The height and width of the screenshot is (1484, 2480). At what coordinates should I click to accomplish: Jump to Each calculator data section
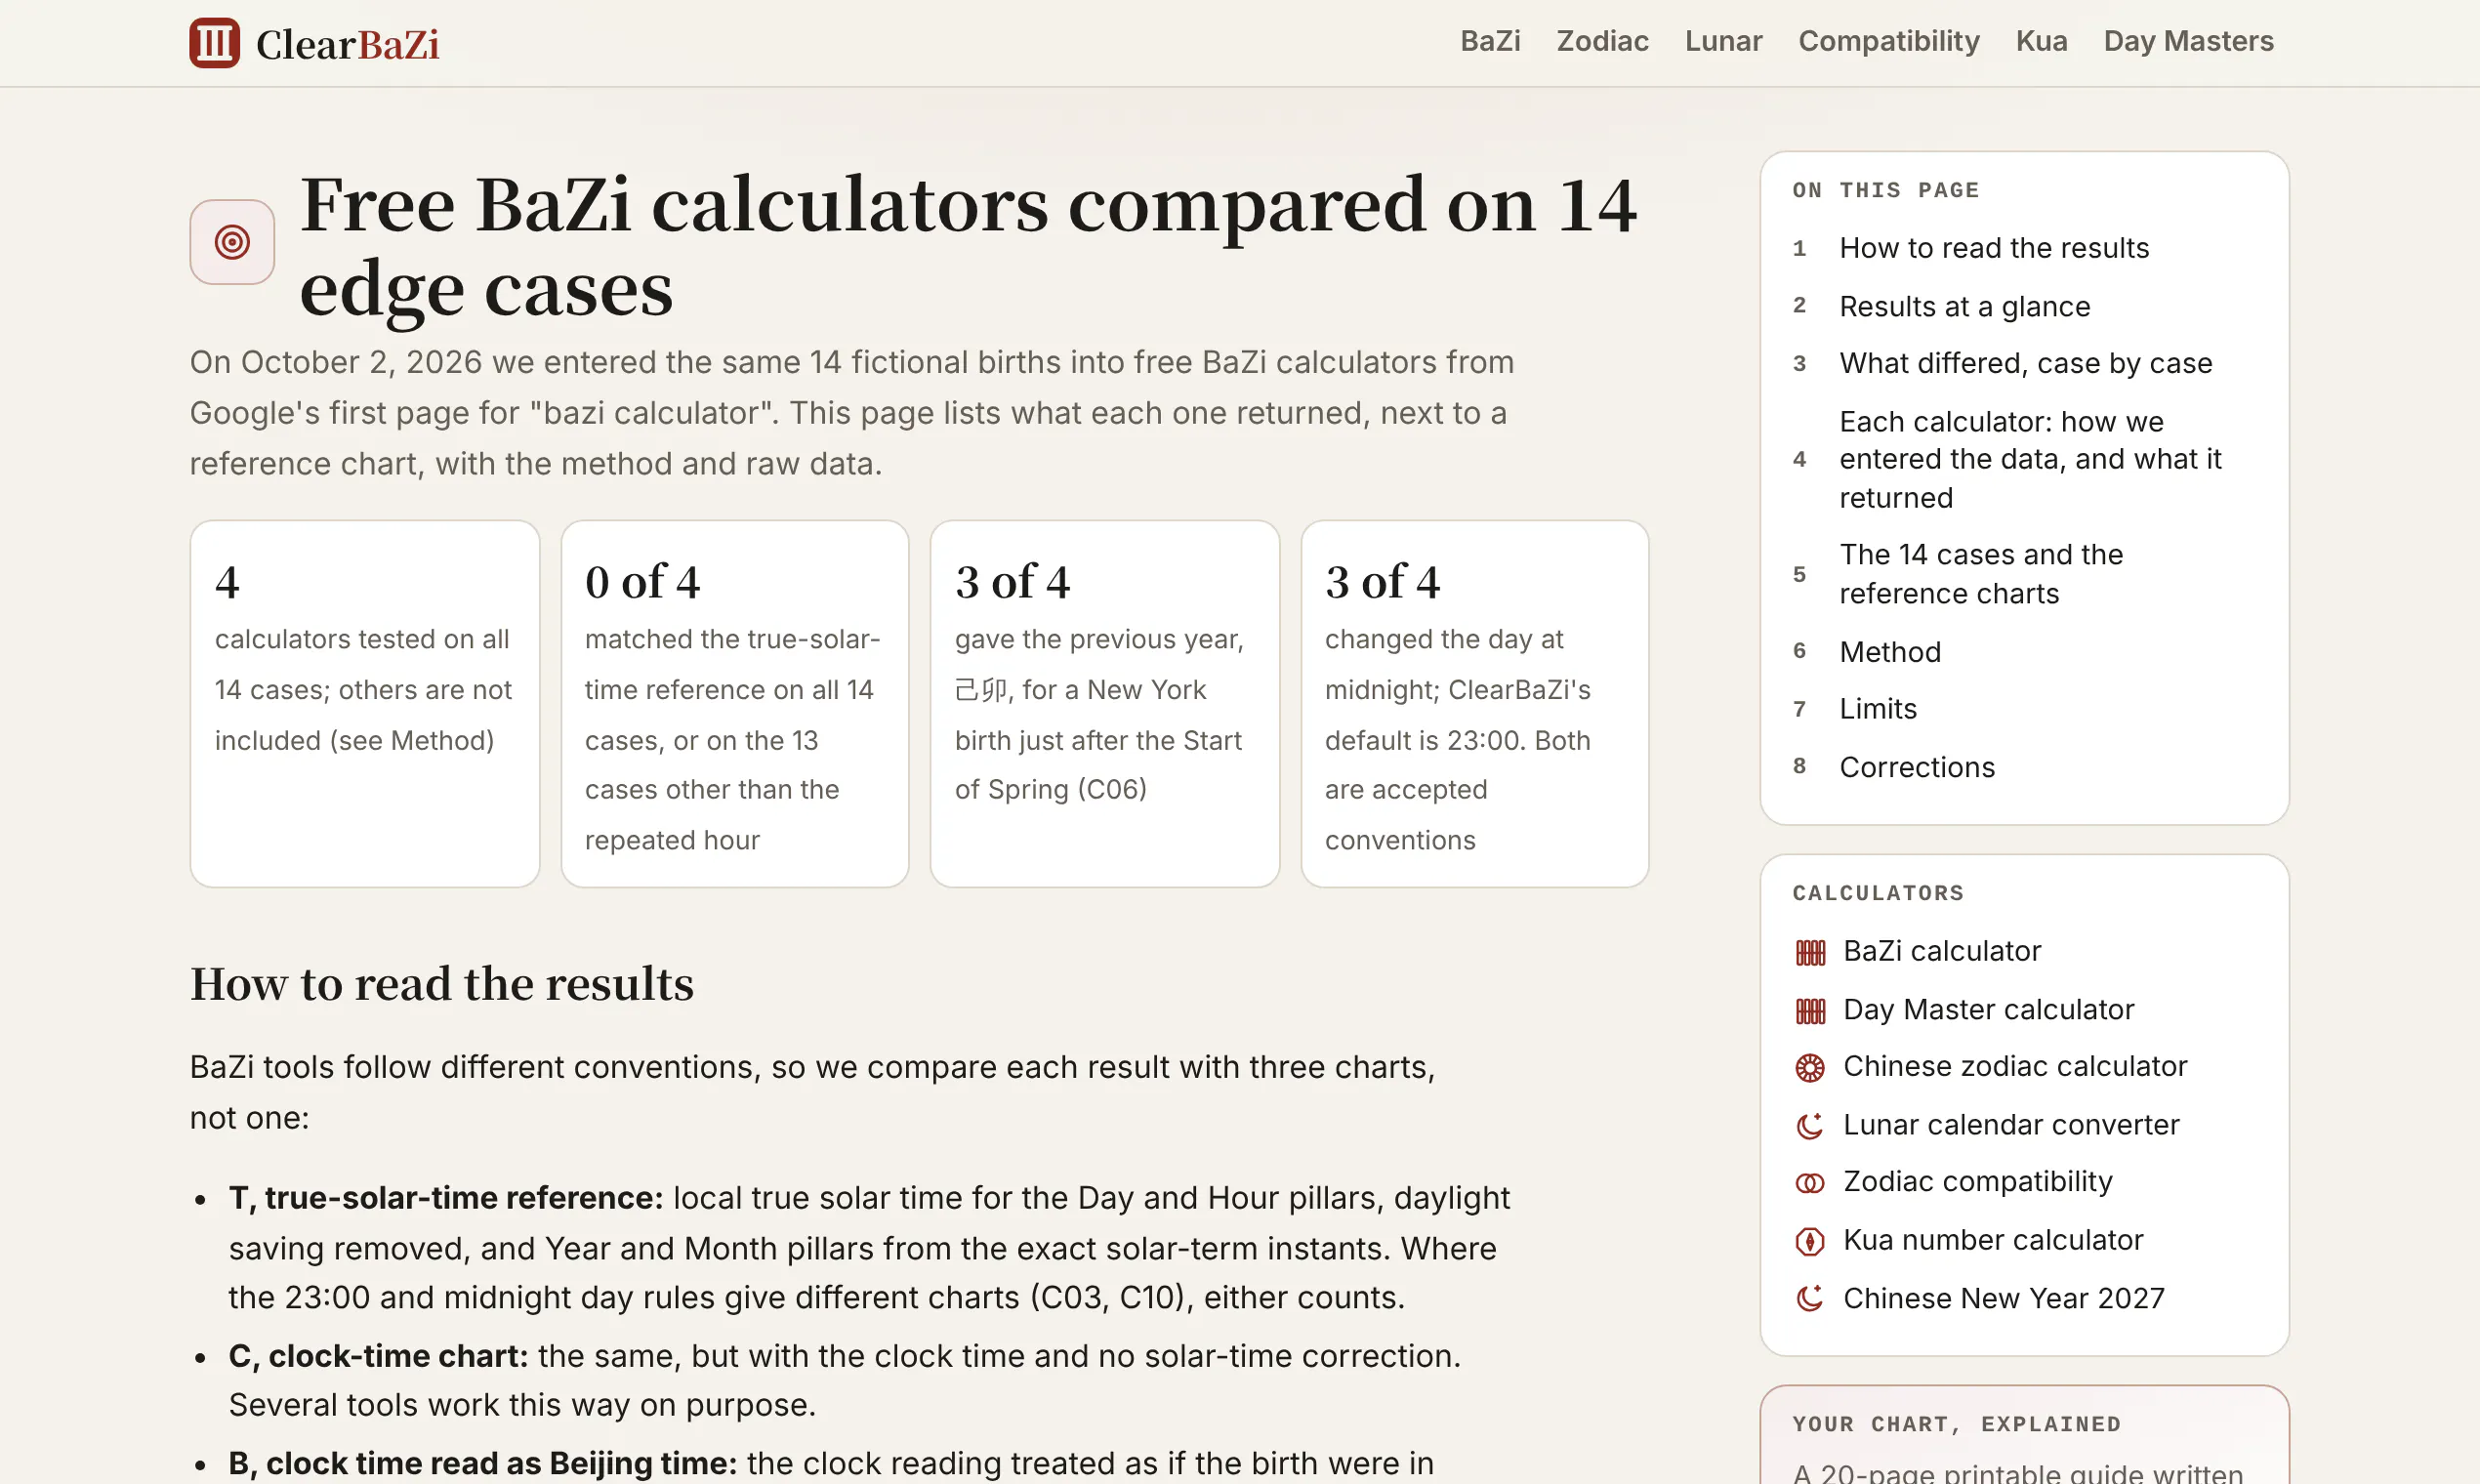2030,459
